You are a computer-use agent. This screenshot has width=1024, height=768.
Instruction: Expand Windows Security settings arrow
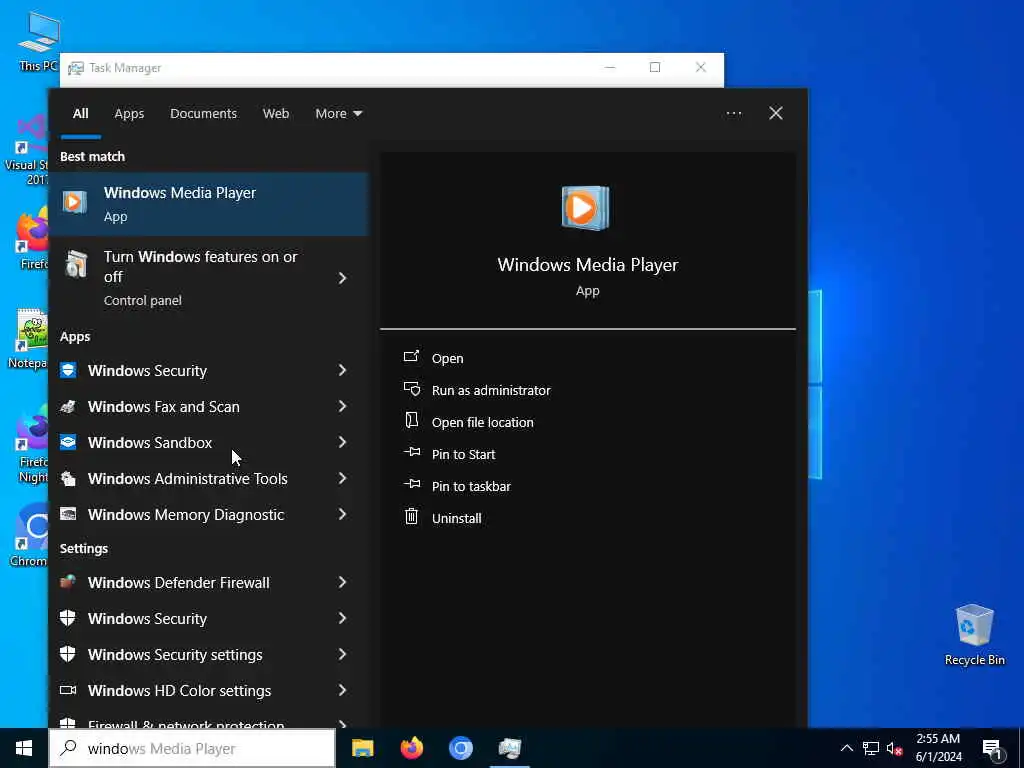(x=342, y=654)
